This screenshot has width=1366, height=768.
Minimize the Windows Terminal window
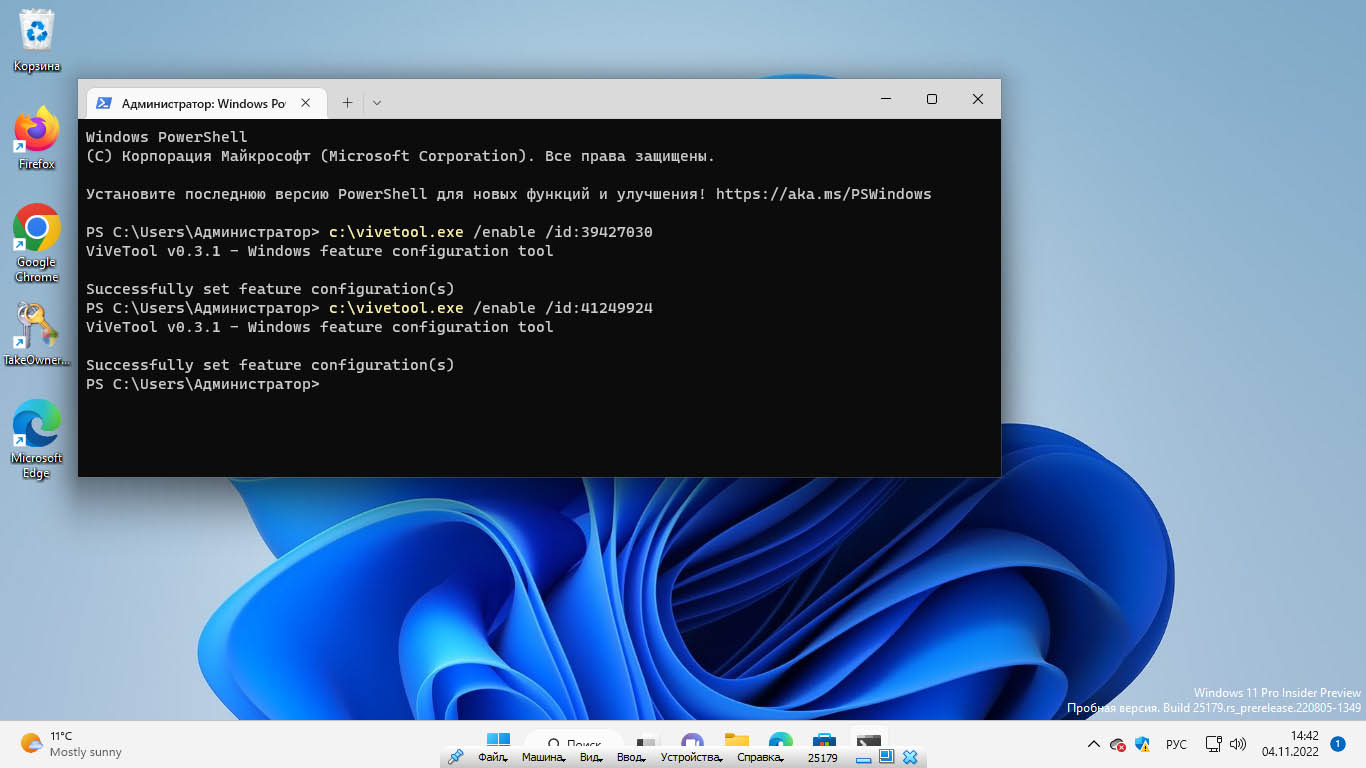click(886, 99)
